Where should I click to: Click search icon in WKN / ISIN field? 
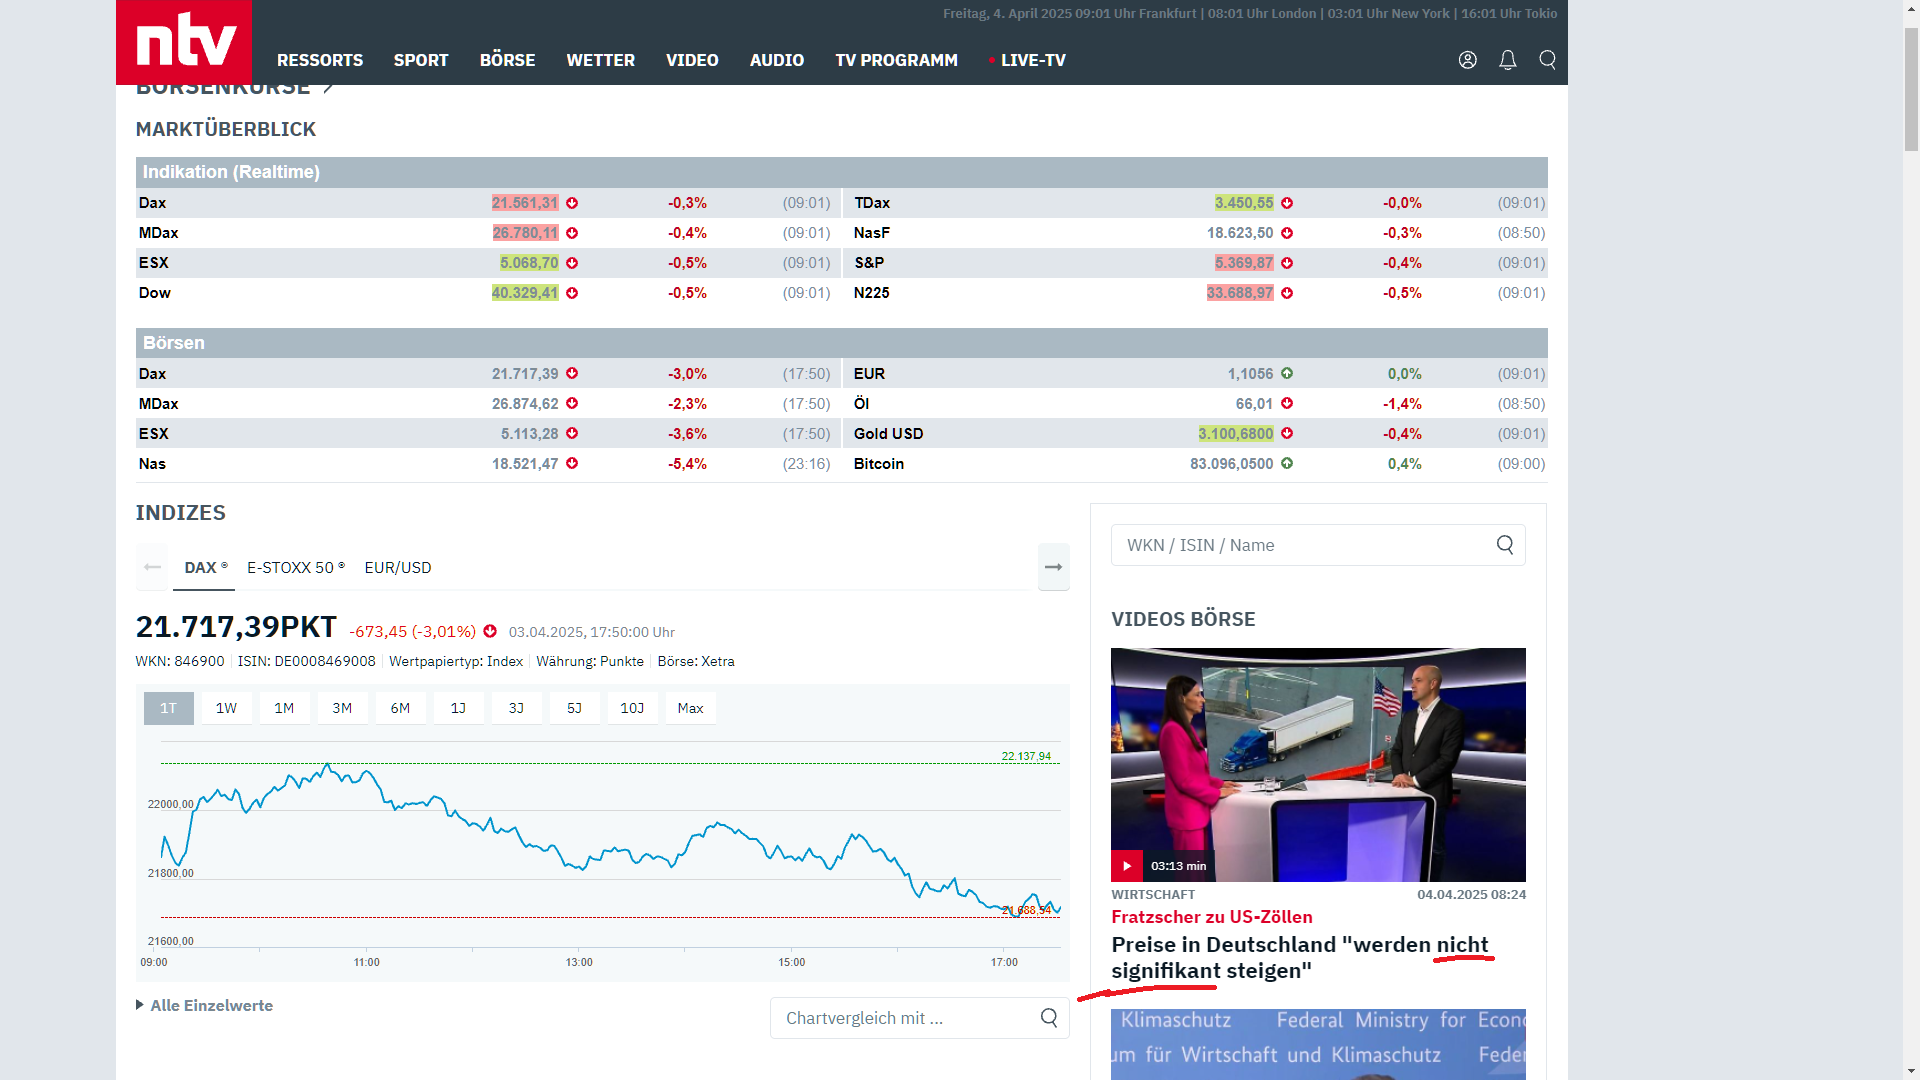tap(1504, 545)
